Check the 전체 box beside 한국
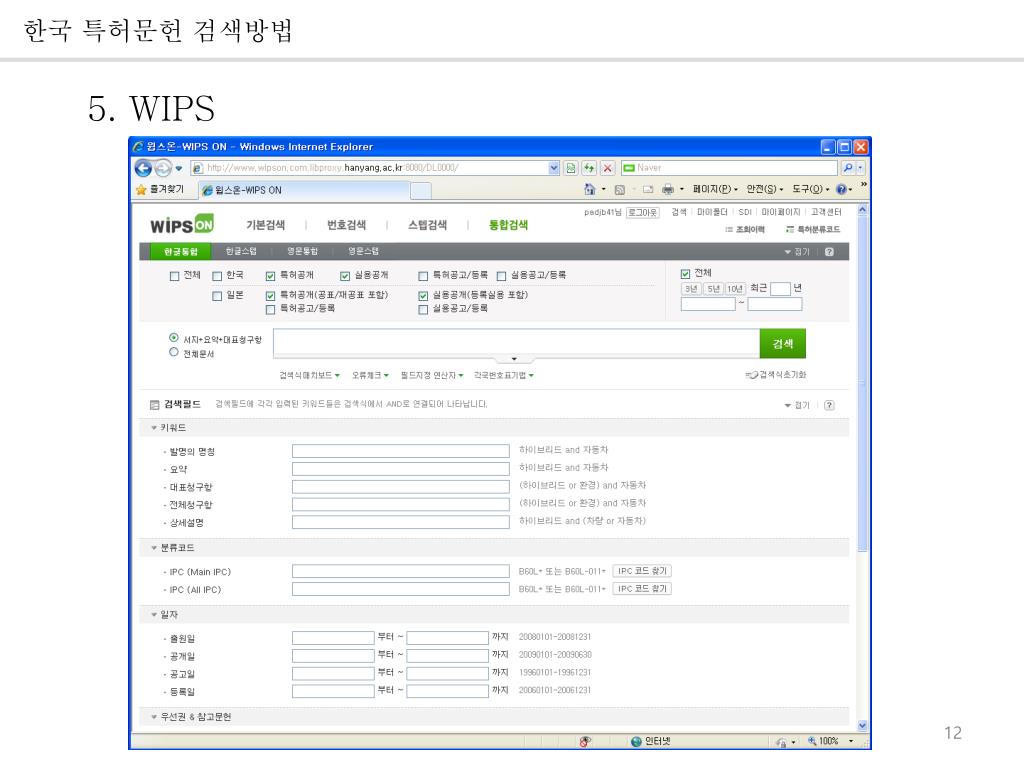 (174, 276)
